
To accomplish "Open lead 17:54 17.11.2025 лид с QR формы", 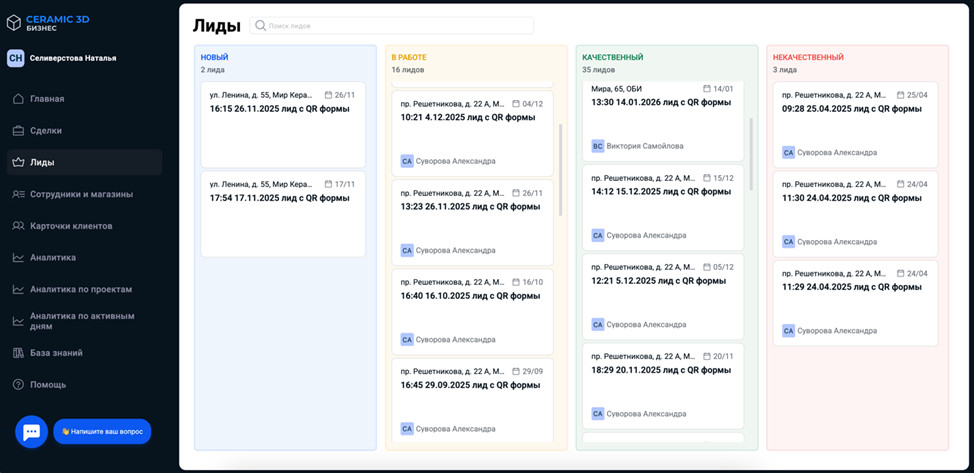I will click(283, 214).
